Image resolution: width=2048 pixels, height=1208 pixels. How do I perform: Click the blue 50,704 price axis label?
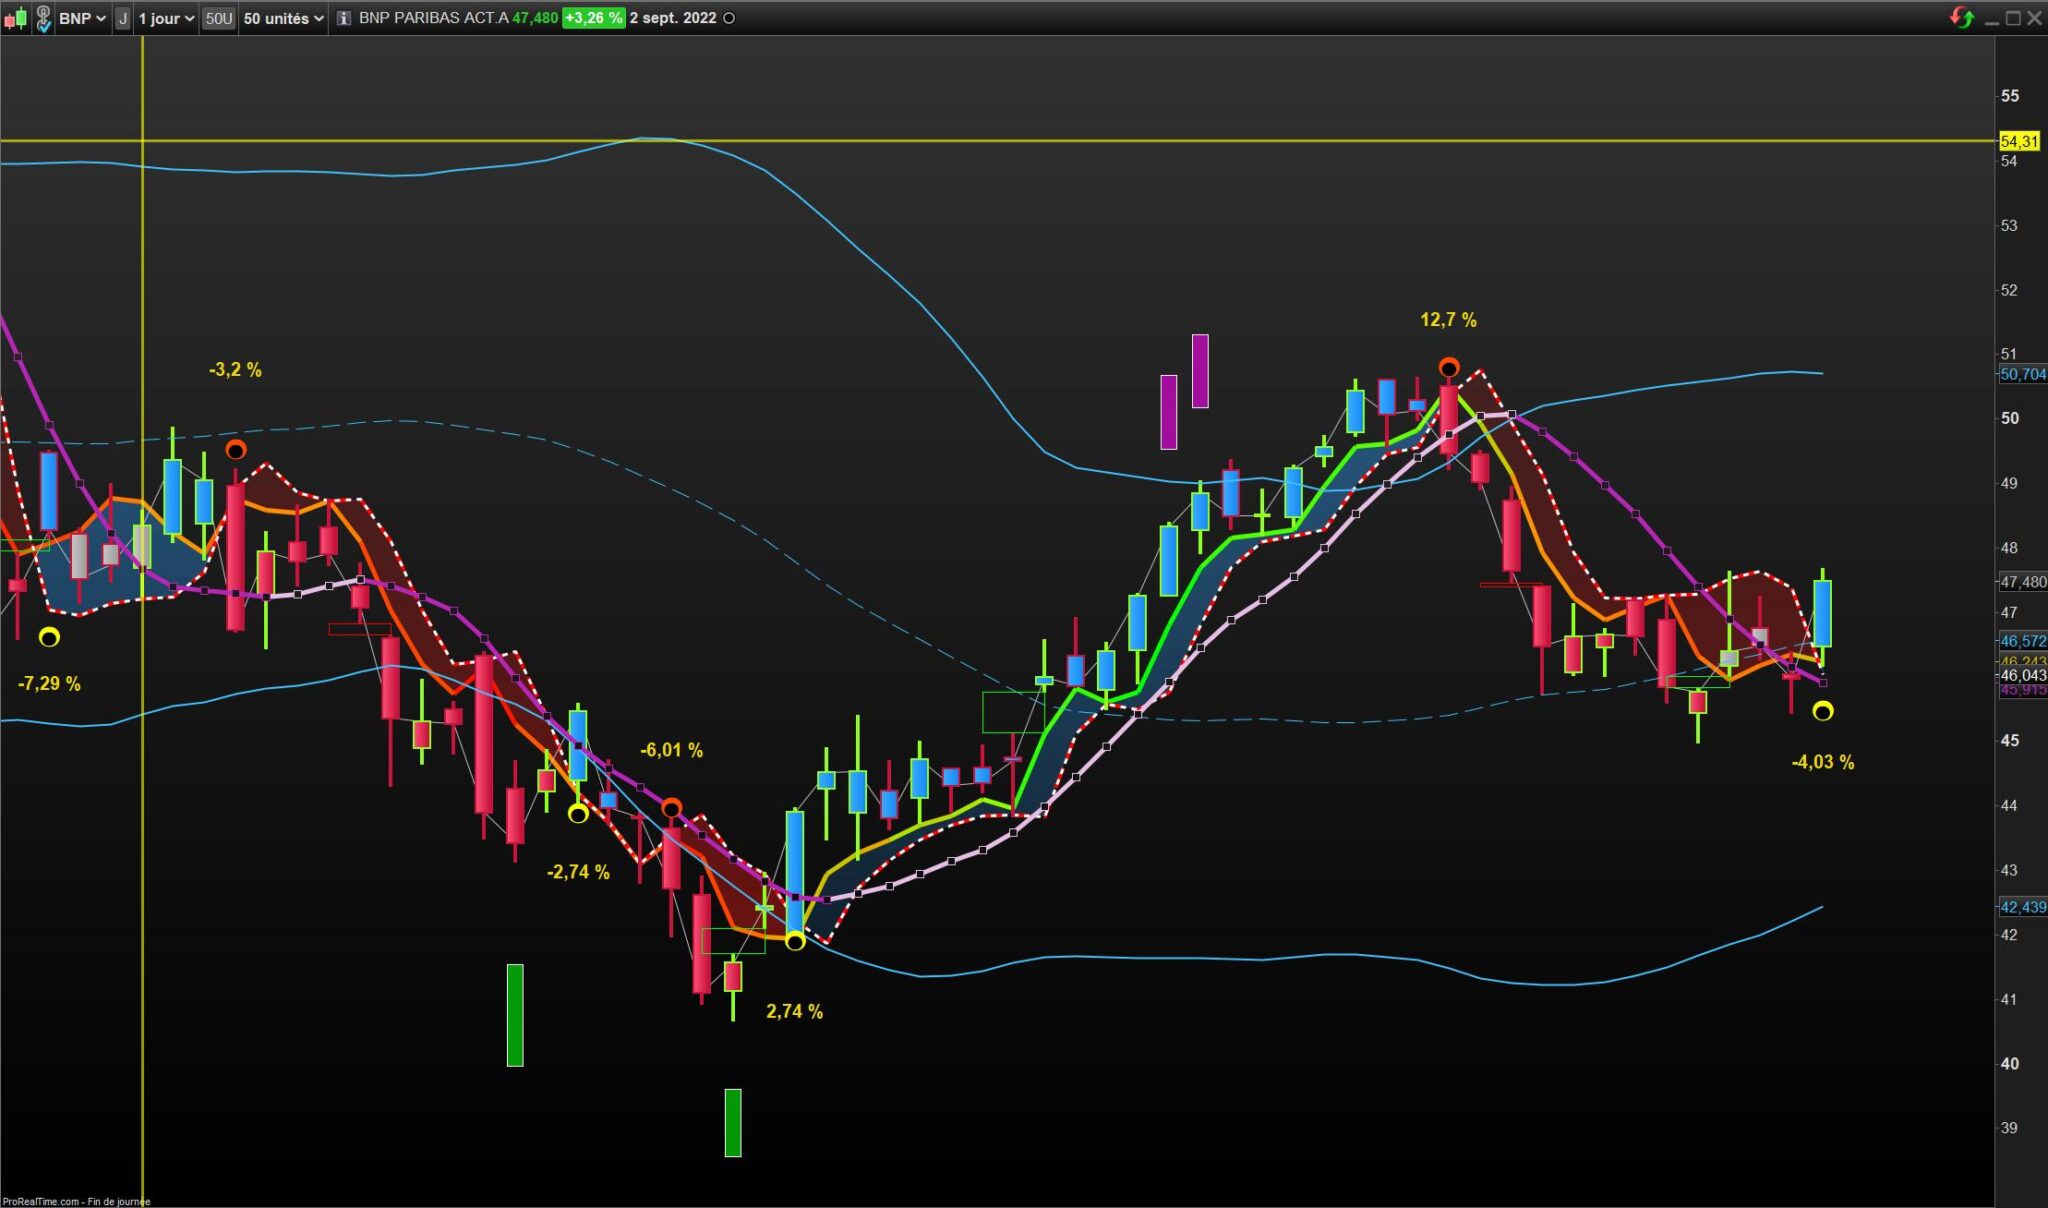[x=2022, y=374]
